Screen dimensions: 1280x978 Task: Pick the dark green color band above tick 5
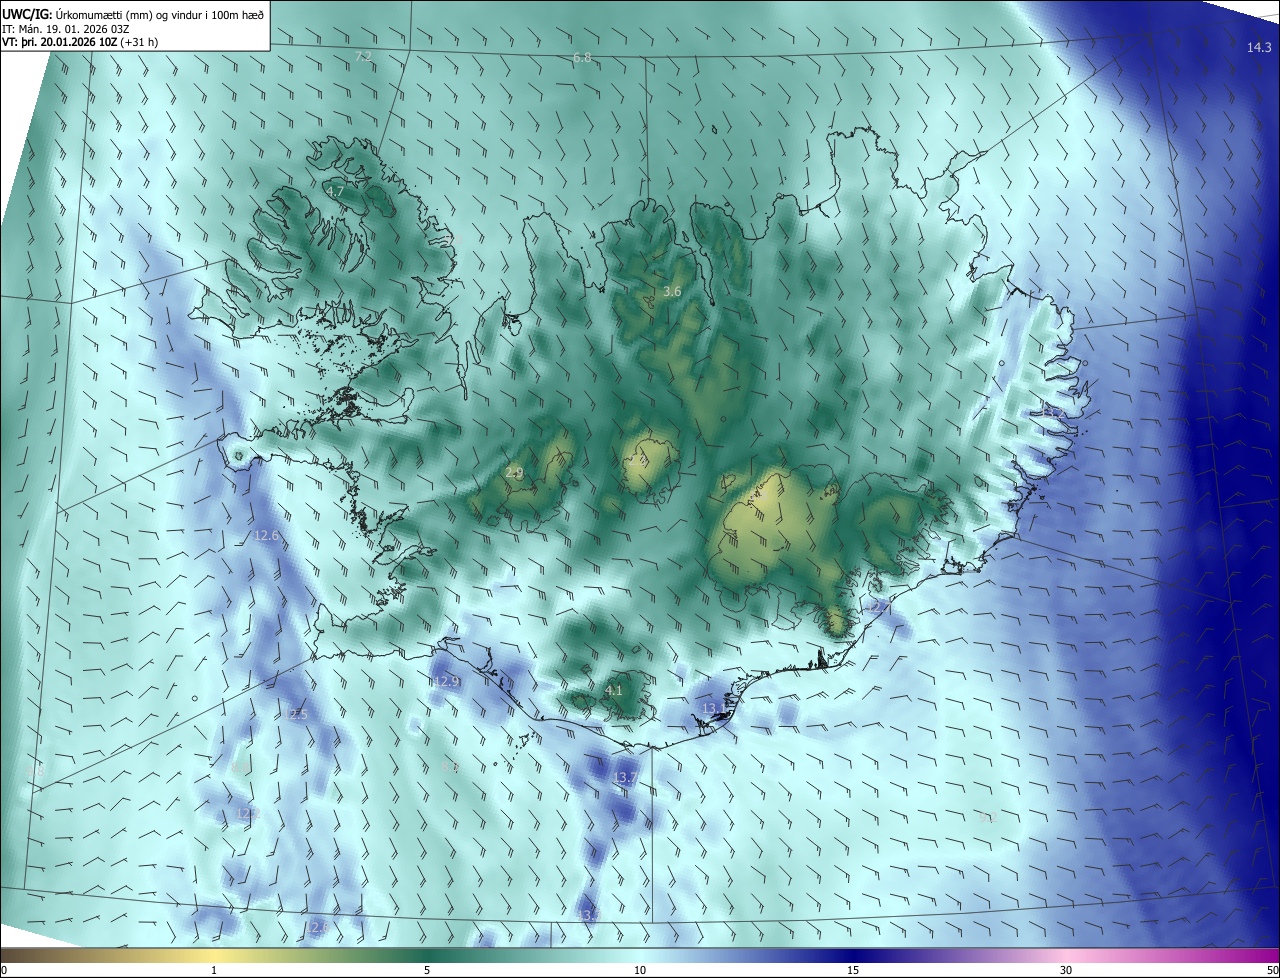point(427,956)
